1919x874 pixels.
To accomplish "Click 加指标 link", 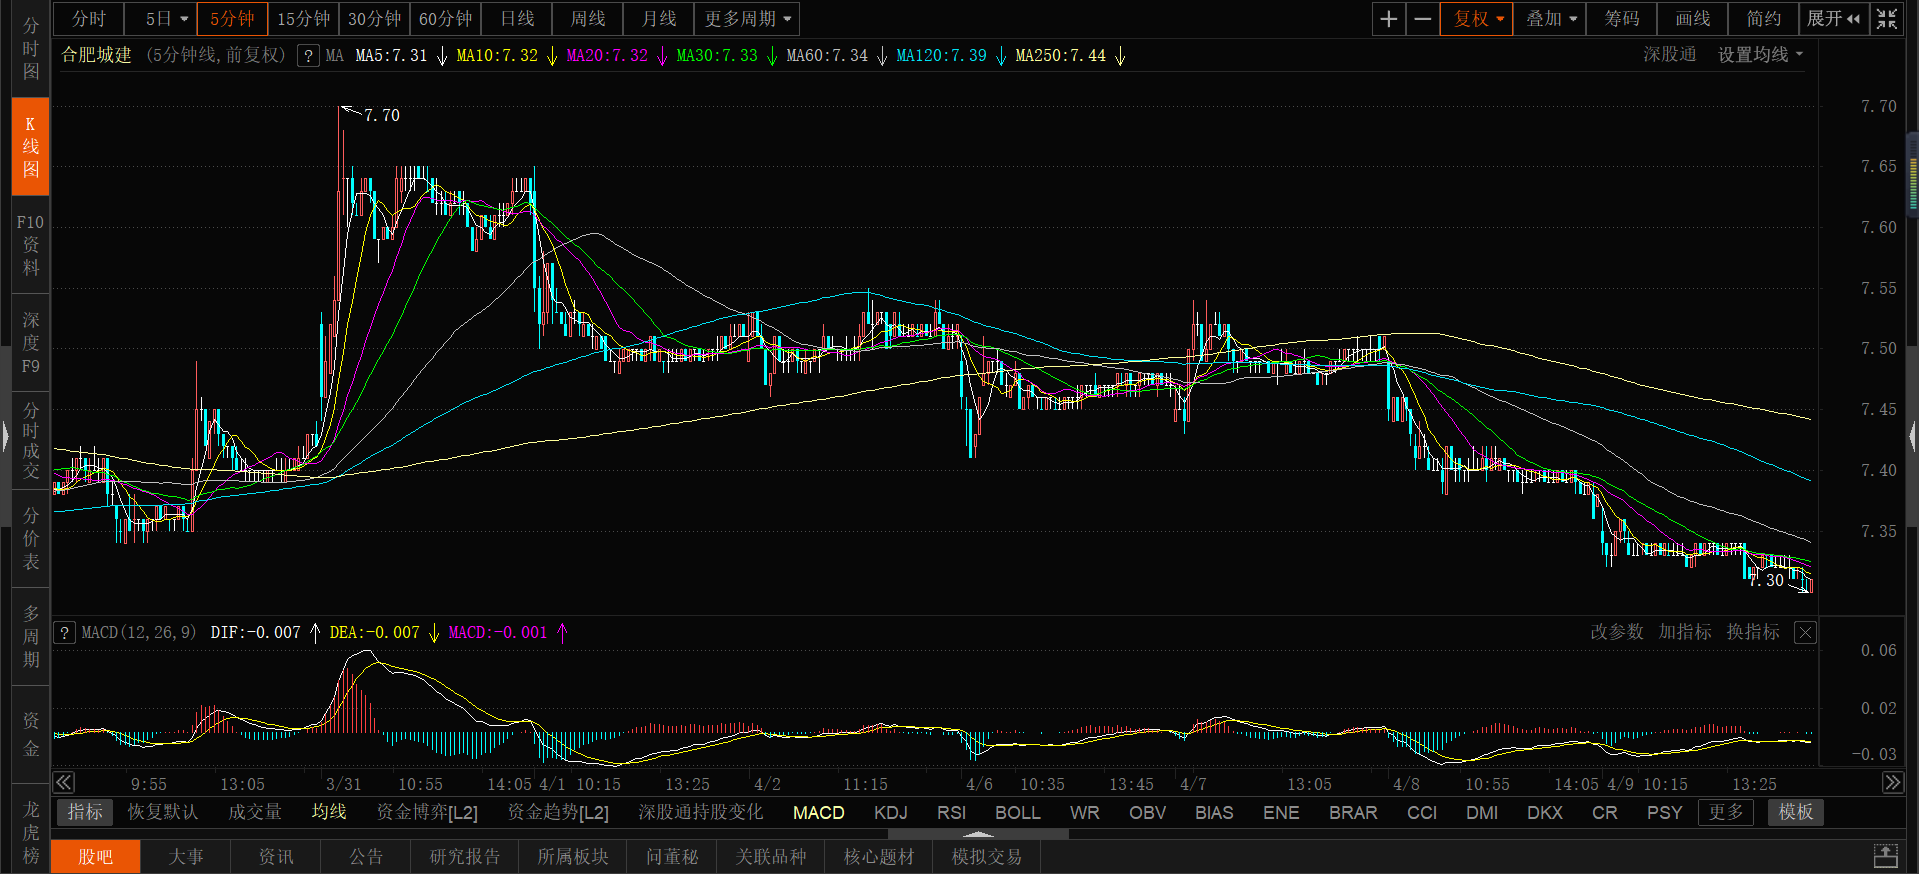I will click(1685, 632).
